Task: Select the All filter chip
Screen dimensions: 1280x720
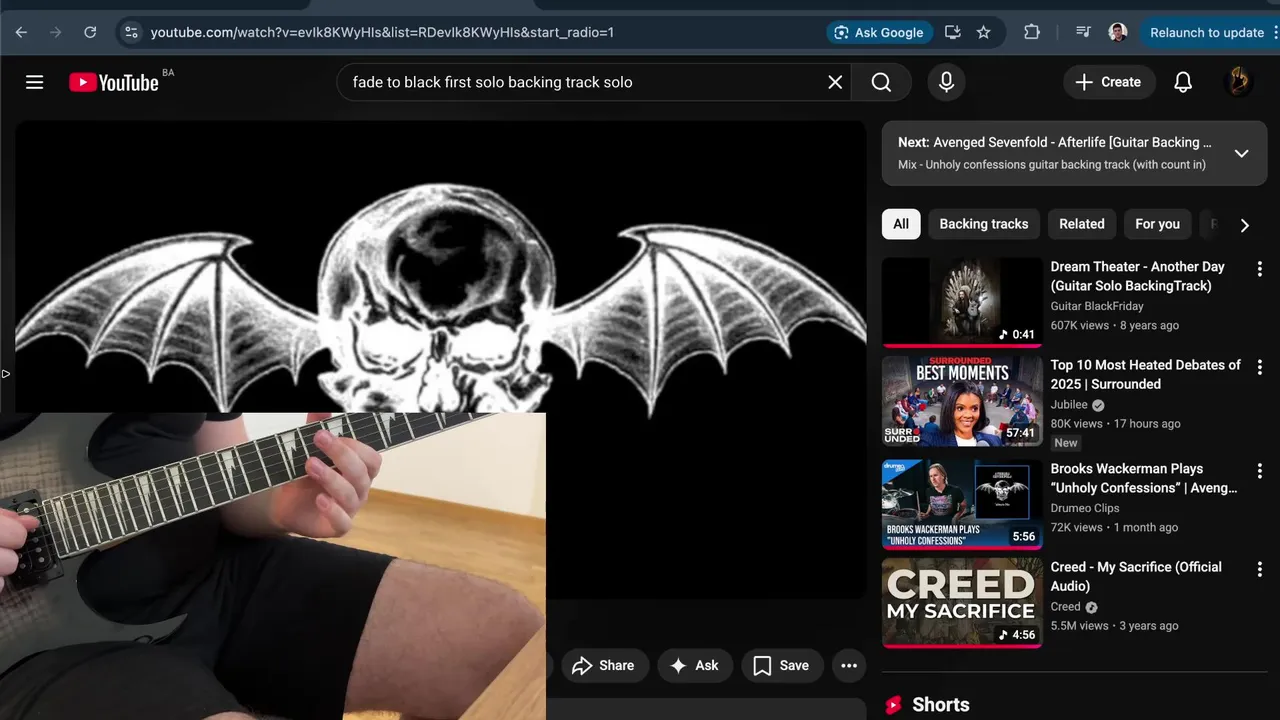Action: [x=901, y=224]
